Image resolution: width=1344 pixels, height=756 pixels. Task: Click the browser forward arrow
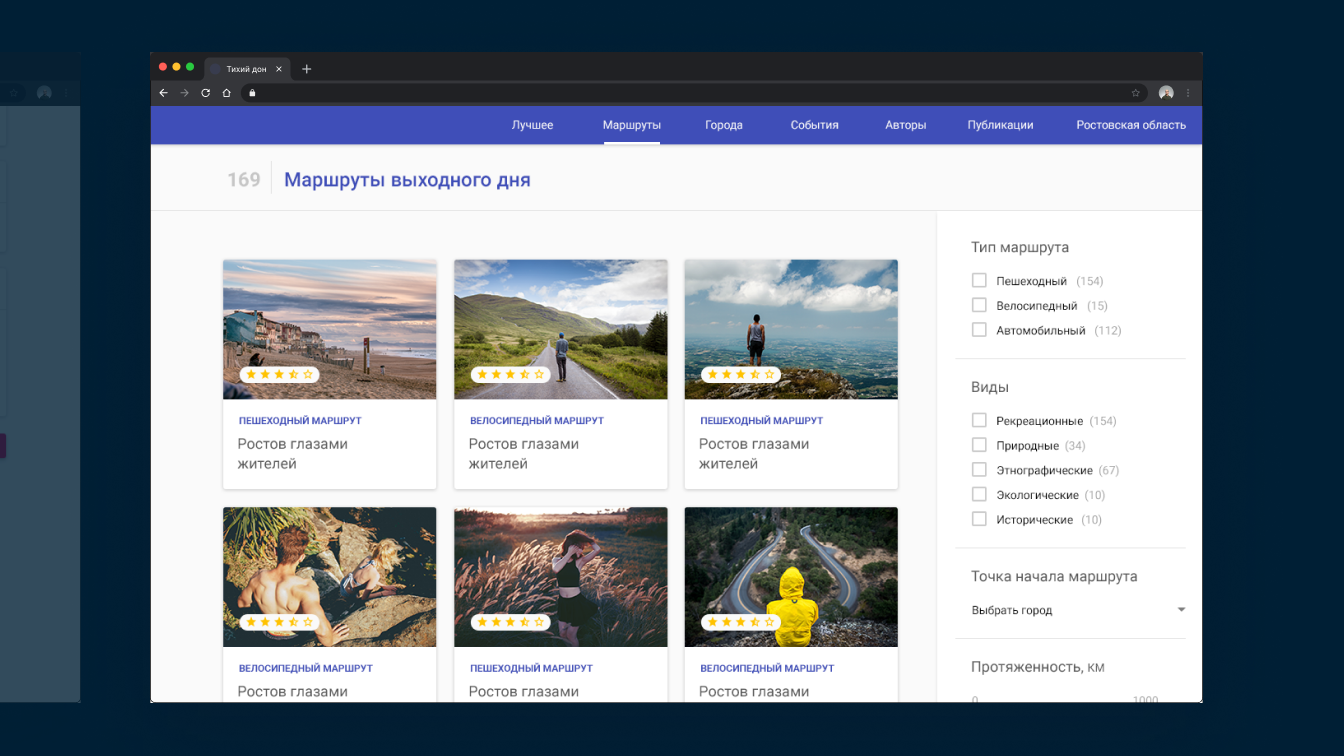[x=184, y=93]
